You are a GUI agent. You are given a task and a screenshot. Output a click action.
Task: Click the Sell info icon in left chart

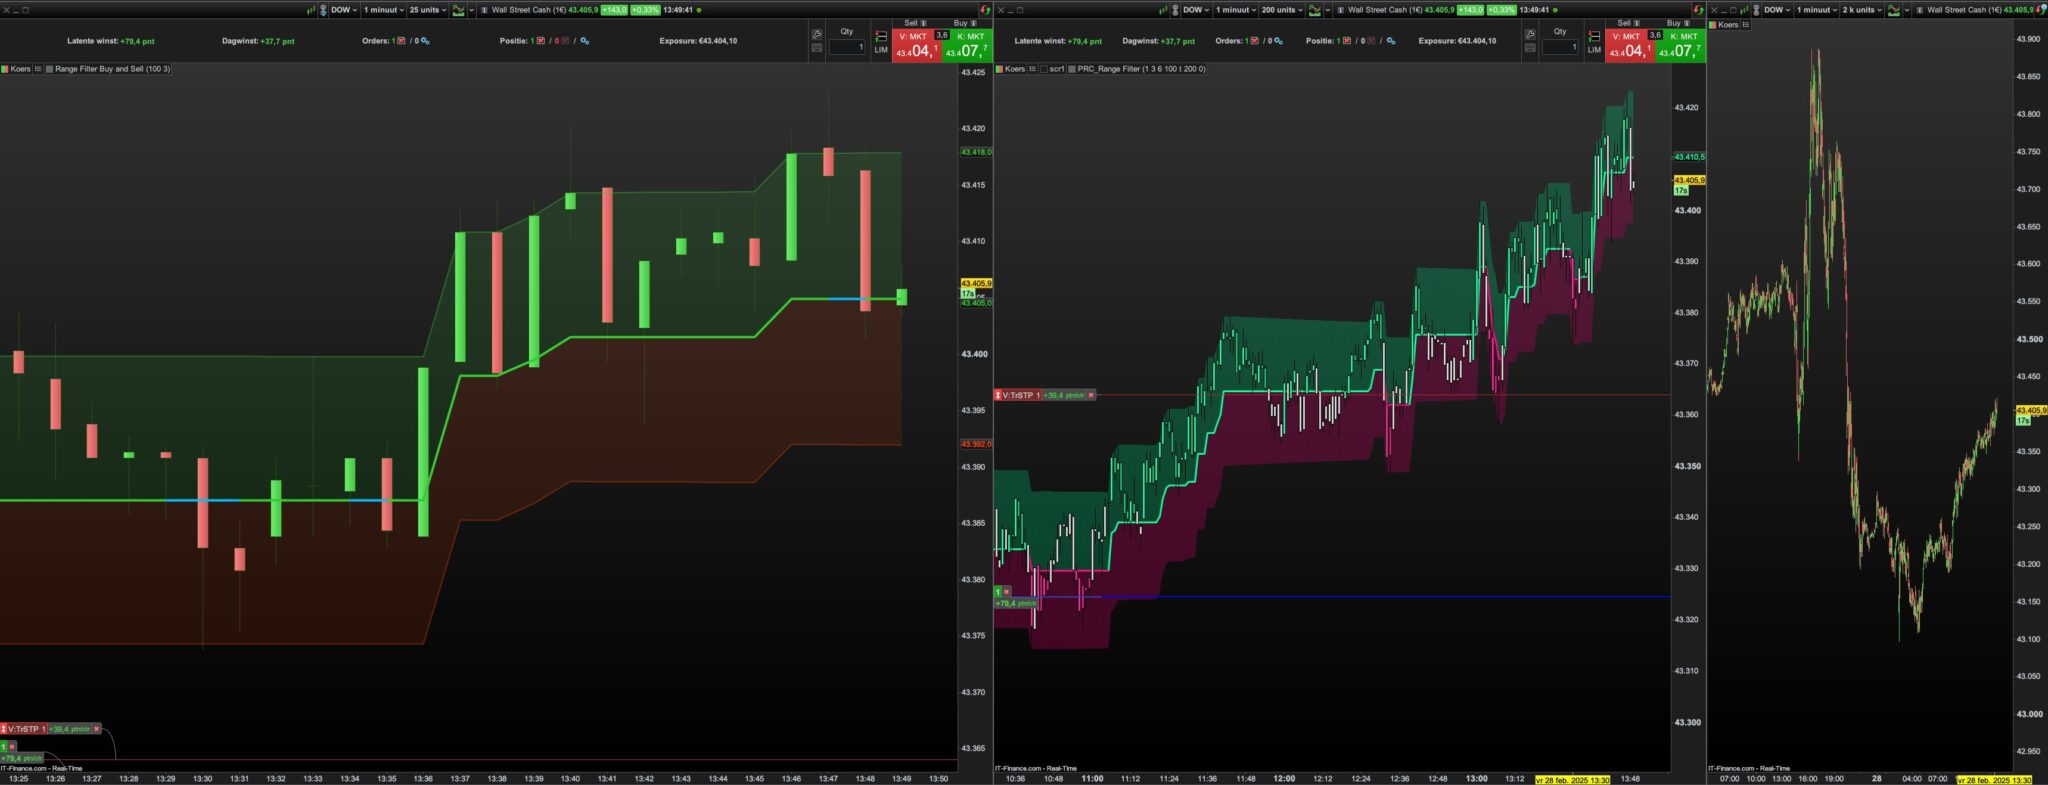(923, 23)
